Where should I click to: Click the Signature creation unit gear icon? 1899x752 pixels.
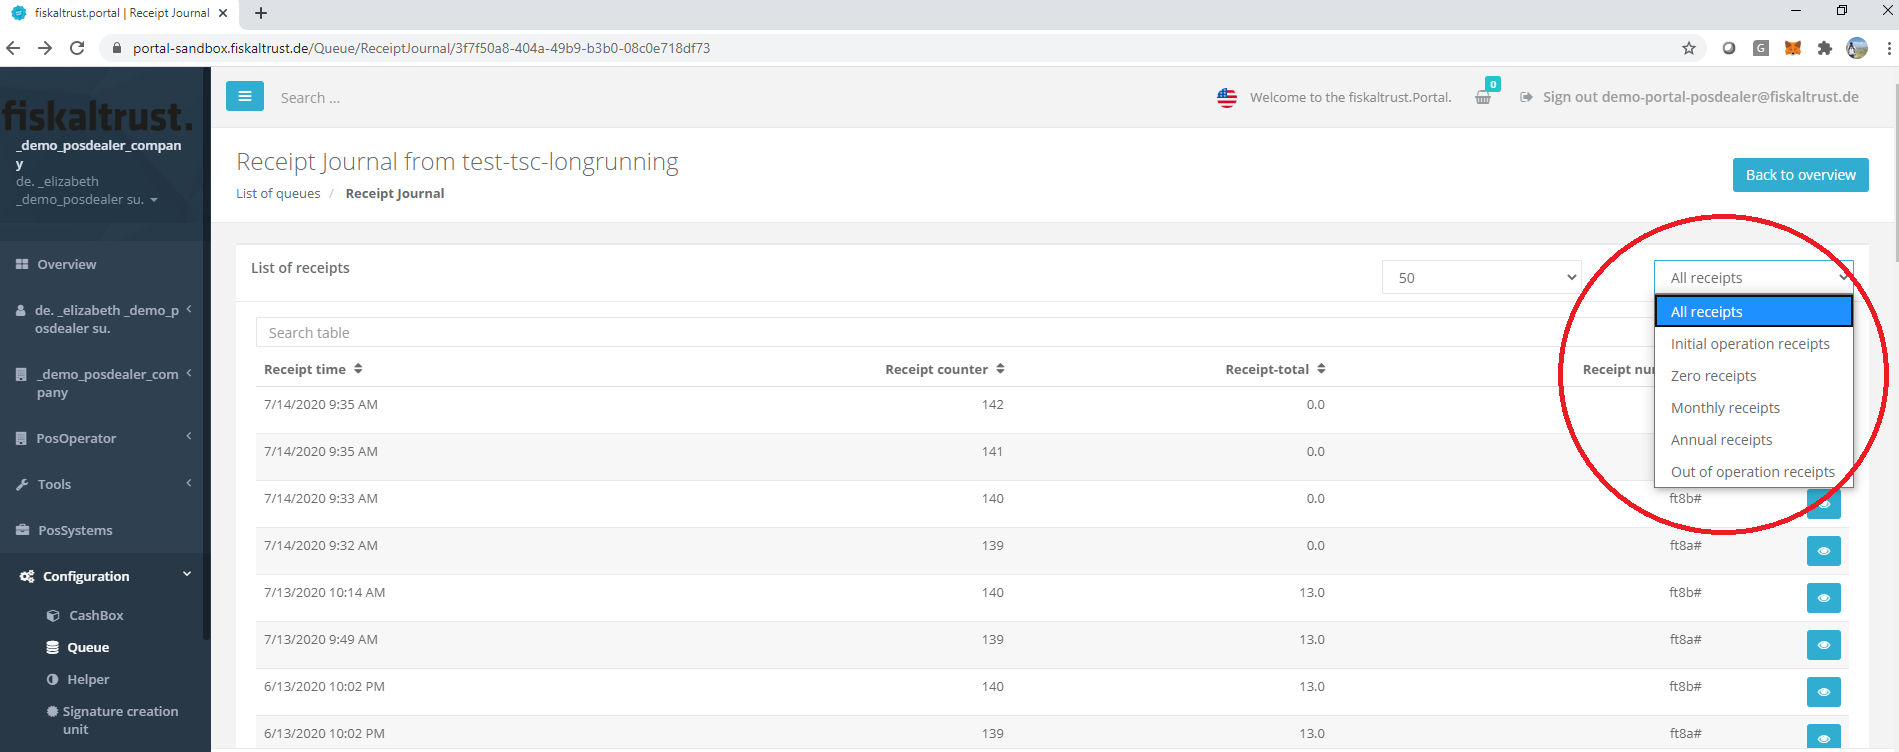[x=53, y=711]
